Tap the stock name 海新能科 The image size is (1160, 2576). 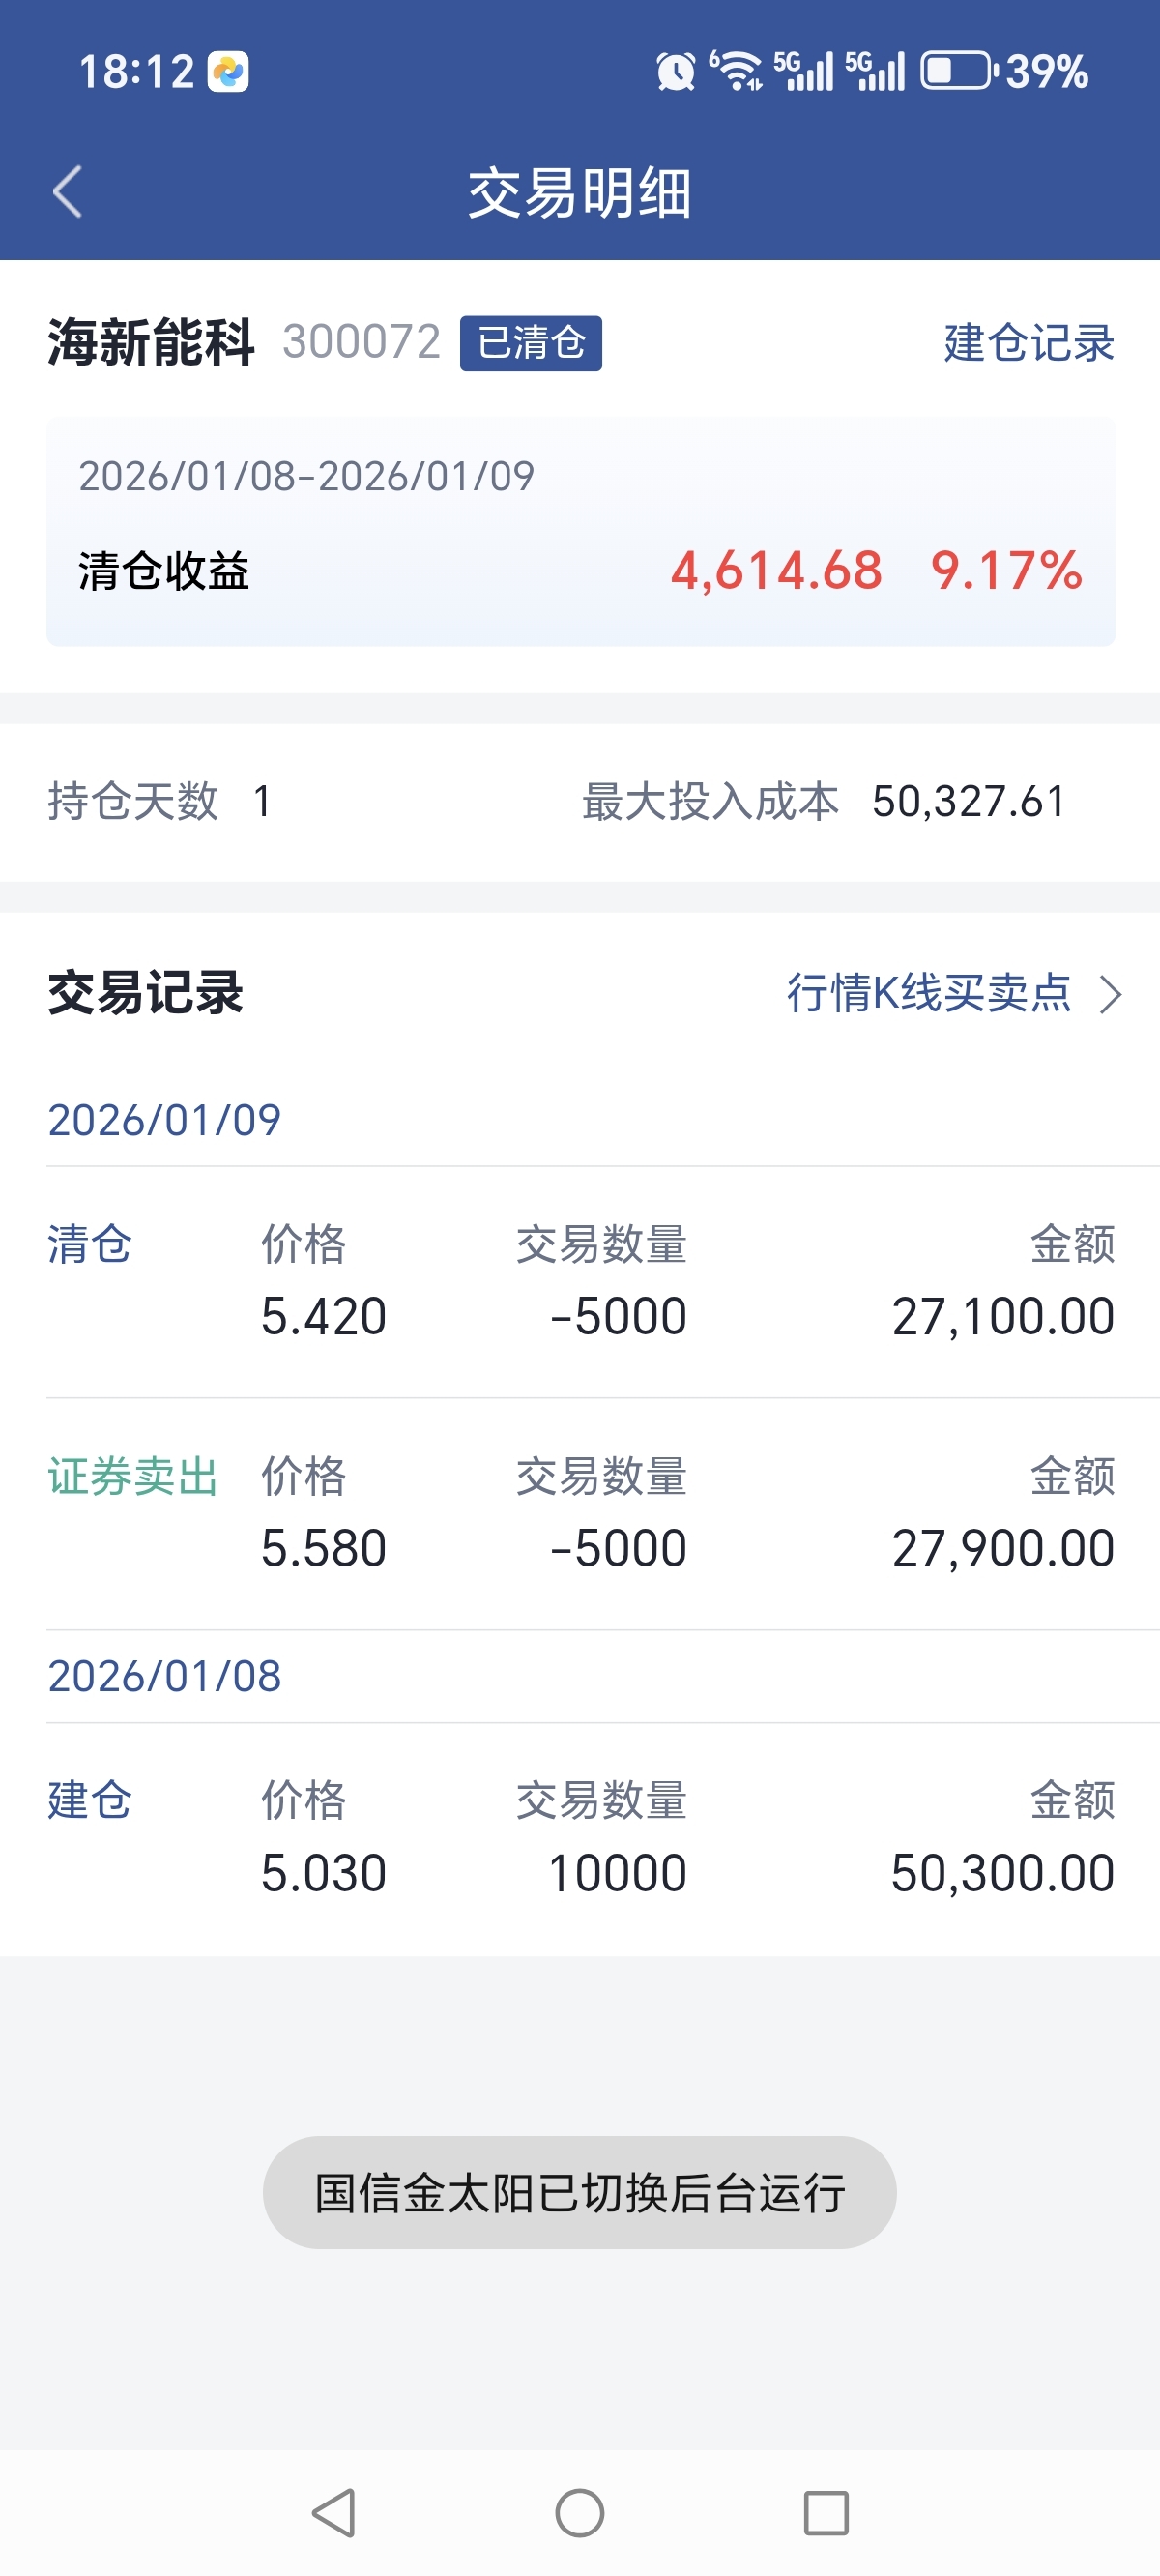coord(151,343)
